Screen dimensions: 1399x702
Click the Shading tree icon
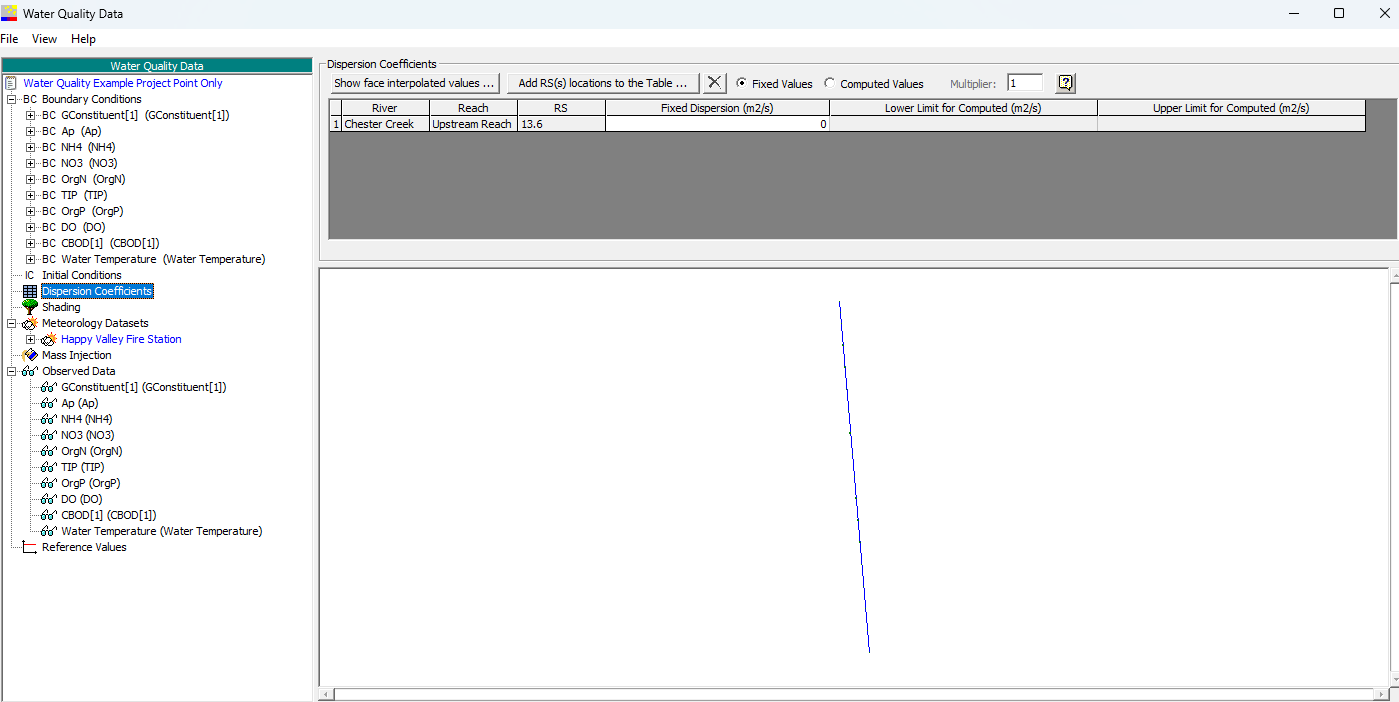click(30, 307)
